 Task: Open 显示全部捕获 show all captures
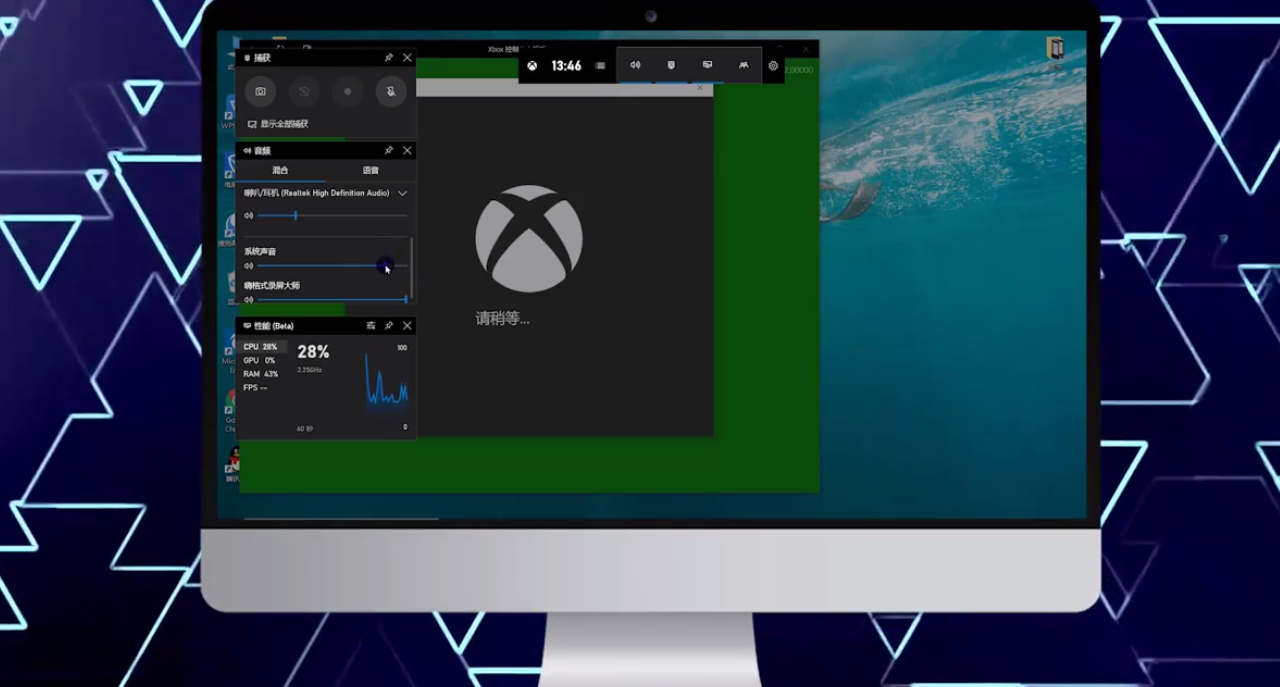click(x=278, y=124)
